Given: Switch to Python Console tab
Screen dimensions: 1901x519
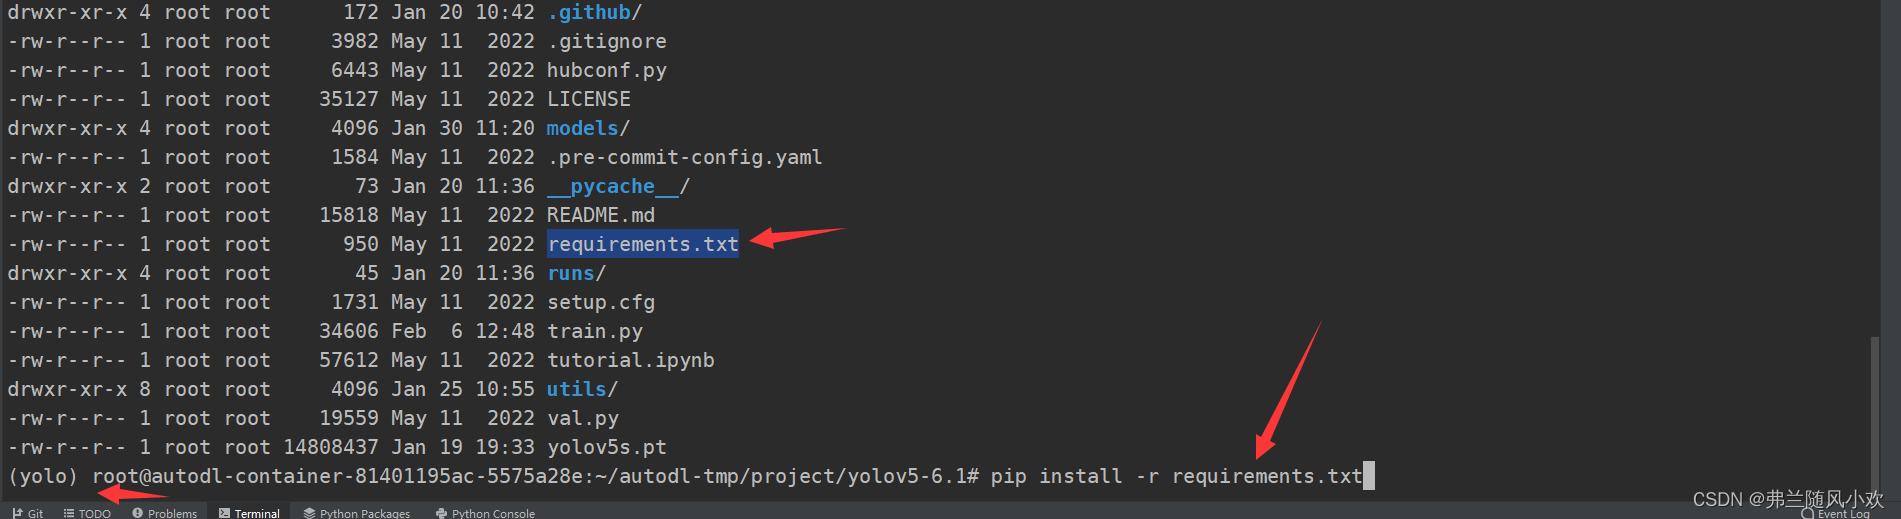Looking at the screenshot, I should [485, 513].
